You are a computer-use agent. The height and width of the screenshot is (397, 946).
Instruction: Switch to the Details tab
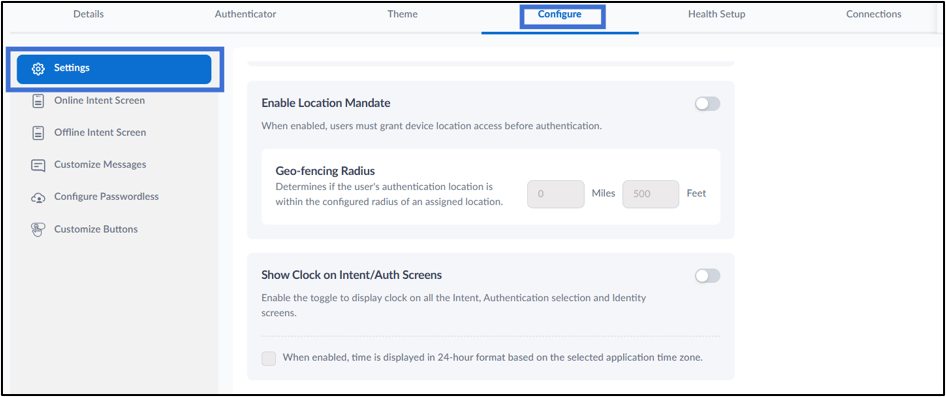tap(88, 14)
